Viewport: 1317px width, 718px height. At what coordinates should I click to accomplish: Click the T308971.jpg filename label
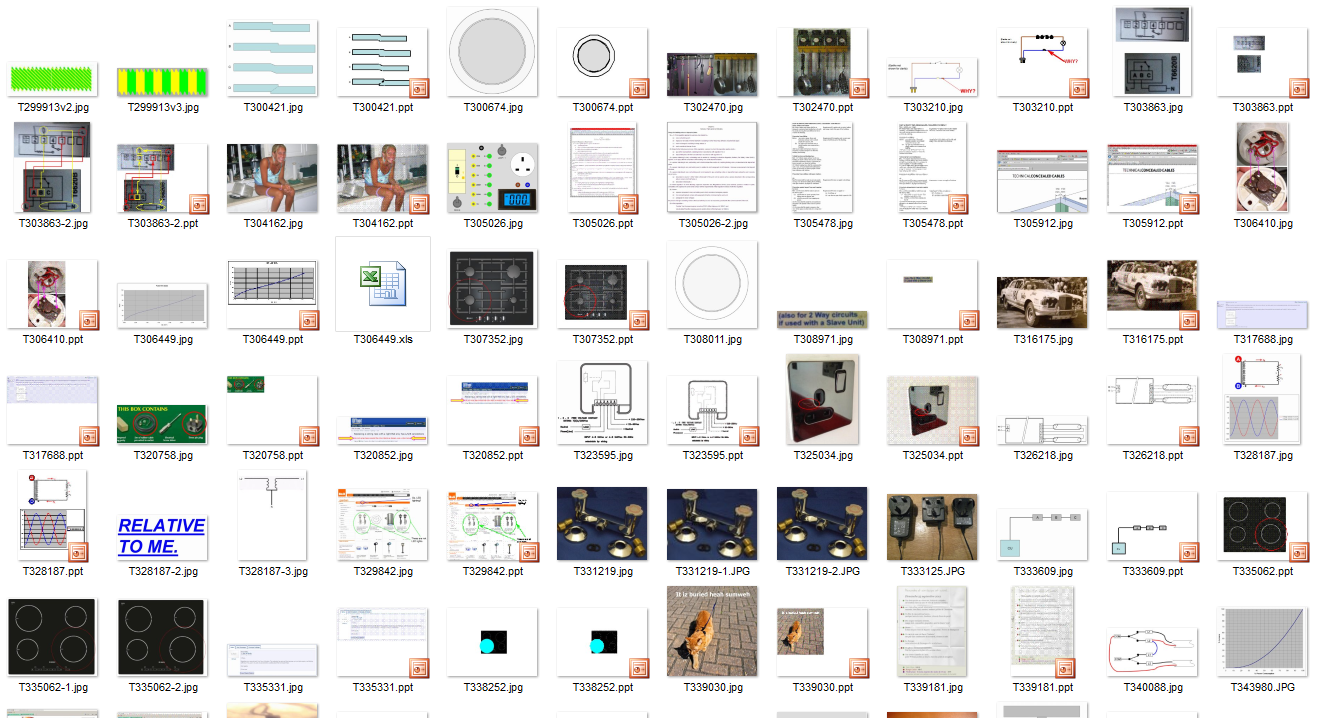point(822,340)
